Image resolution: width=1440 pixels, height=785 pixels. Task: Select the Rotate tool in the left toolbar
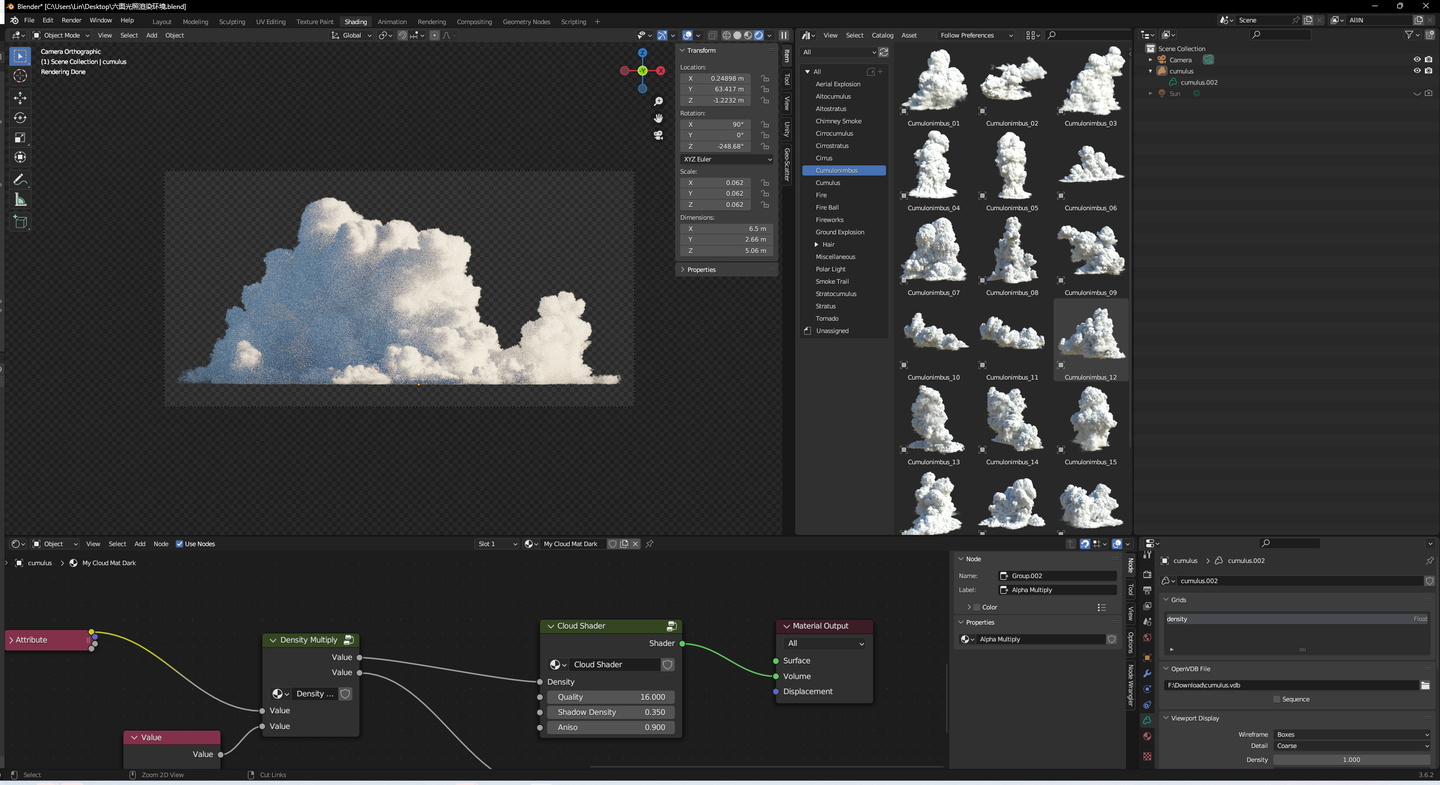(x=20, y=118)
